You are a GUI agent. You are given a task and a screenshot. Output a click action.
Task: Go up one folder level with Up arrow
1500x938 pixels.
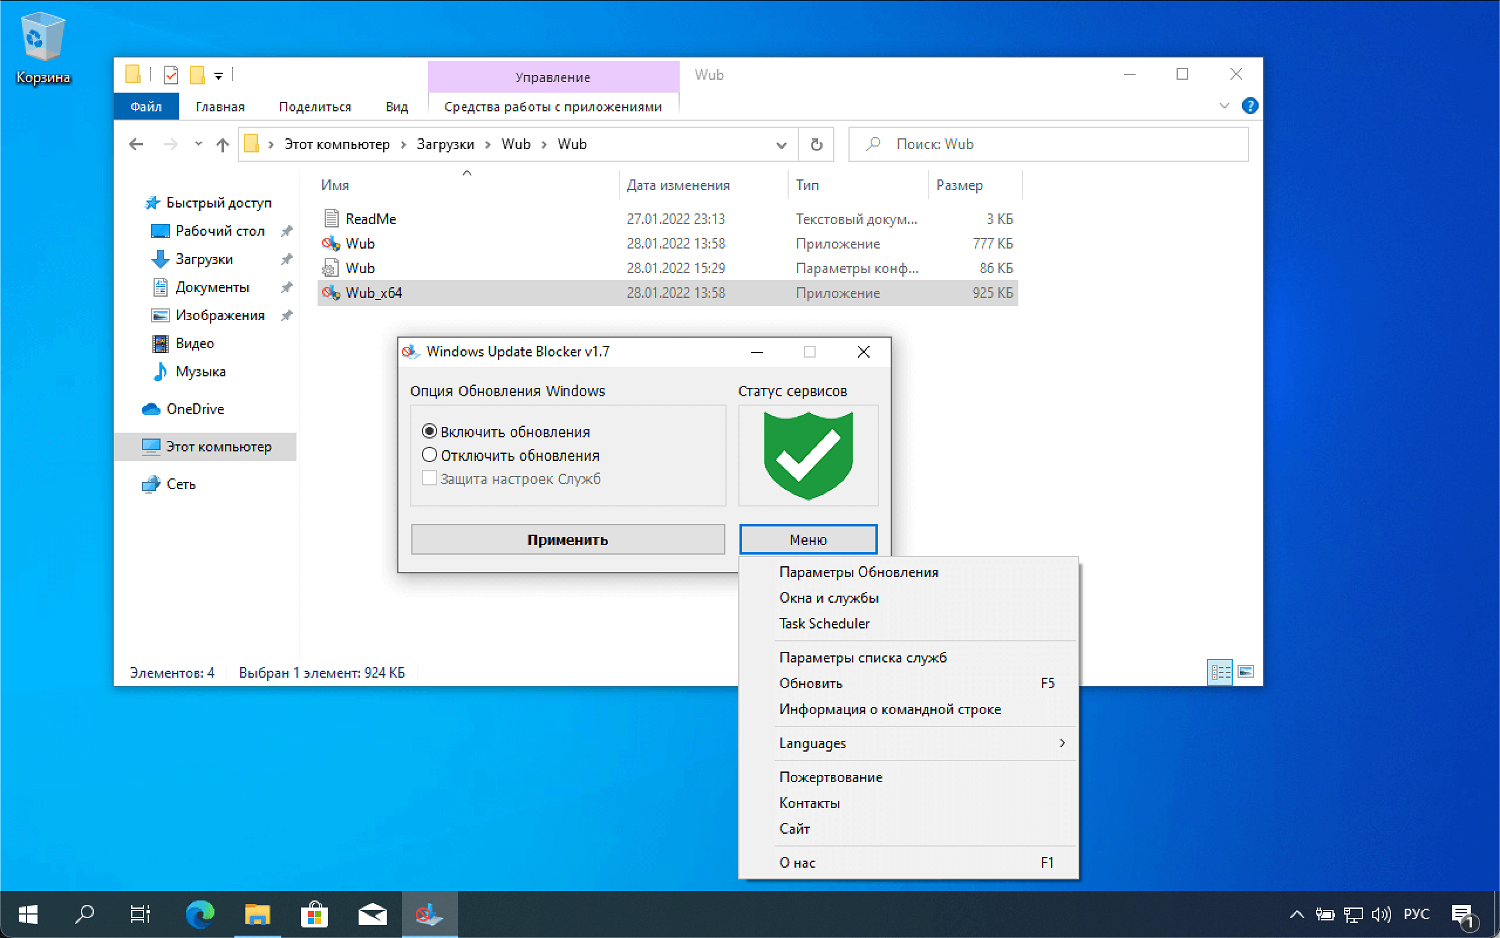(x=222, y=144)
